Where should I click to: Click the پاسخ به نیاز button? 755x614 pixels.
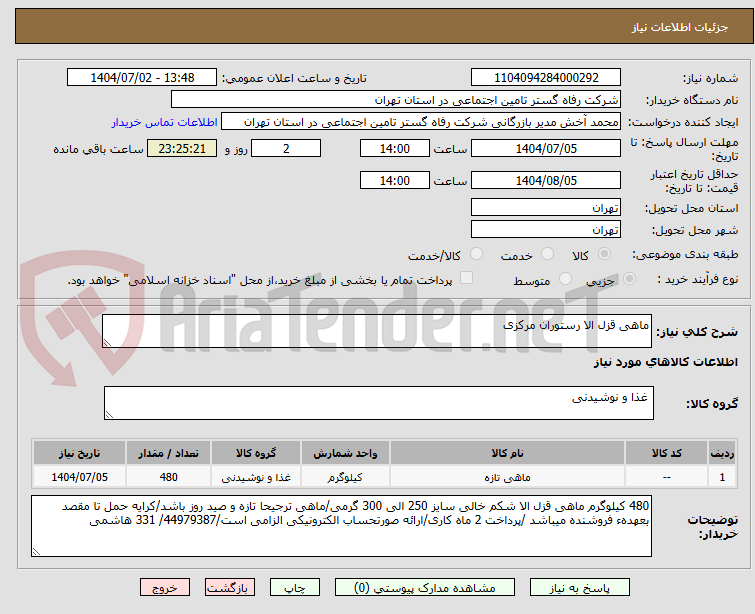coord(580,588)
